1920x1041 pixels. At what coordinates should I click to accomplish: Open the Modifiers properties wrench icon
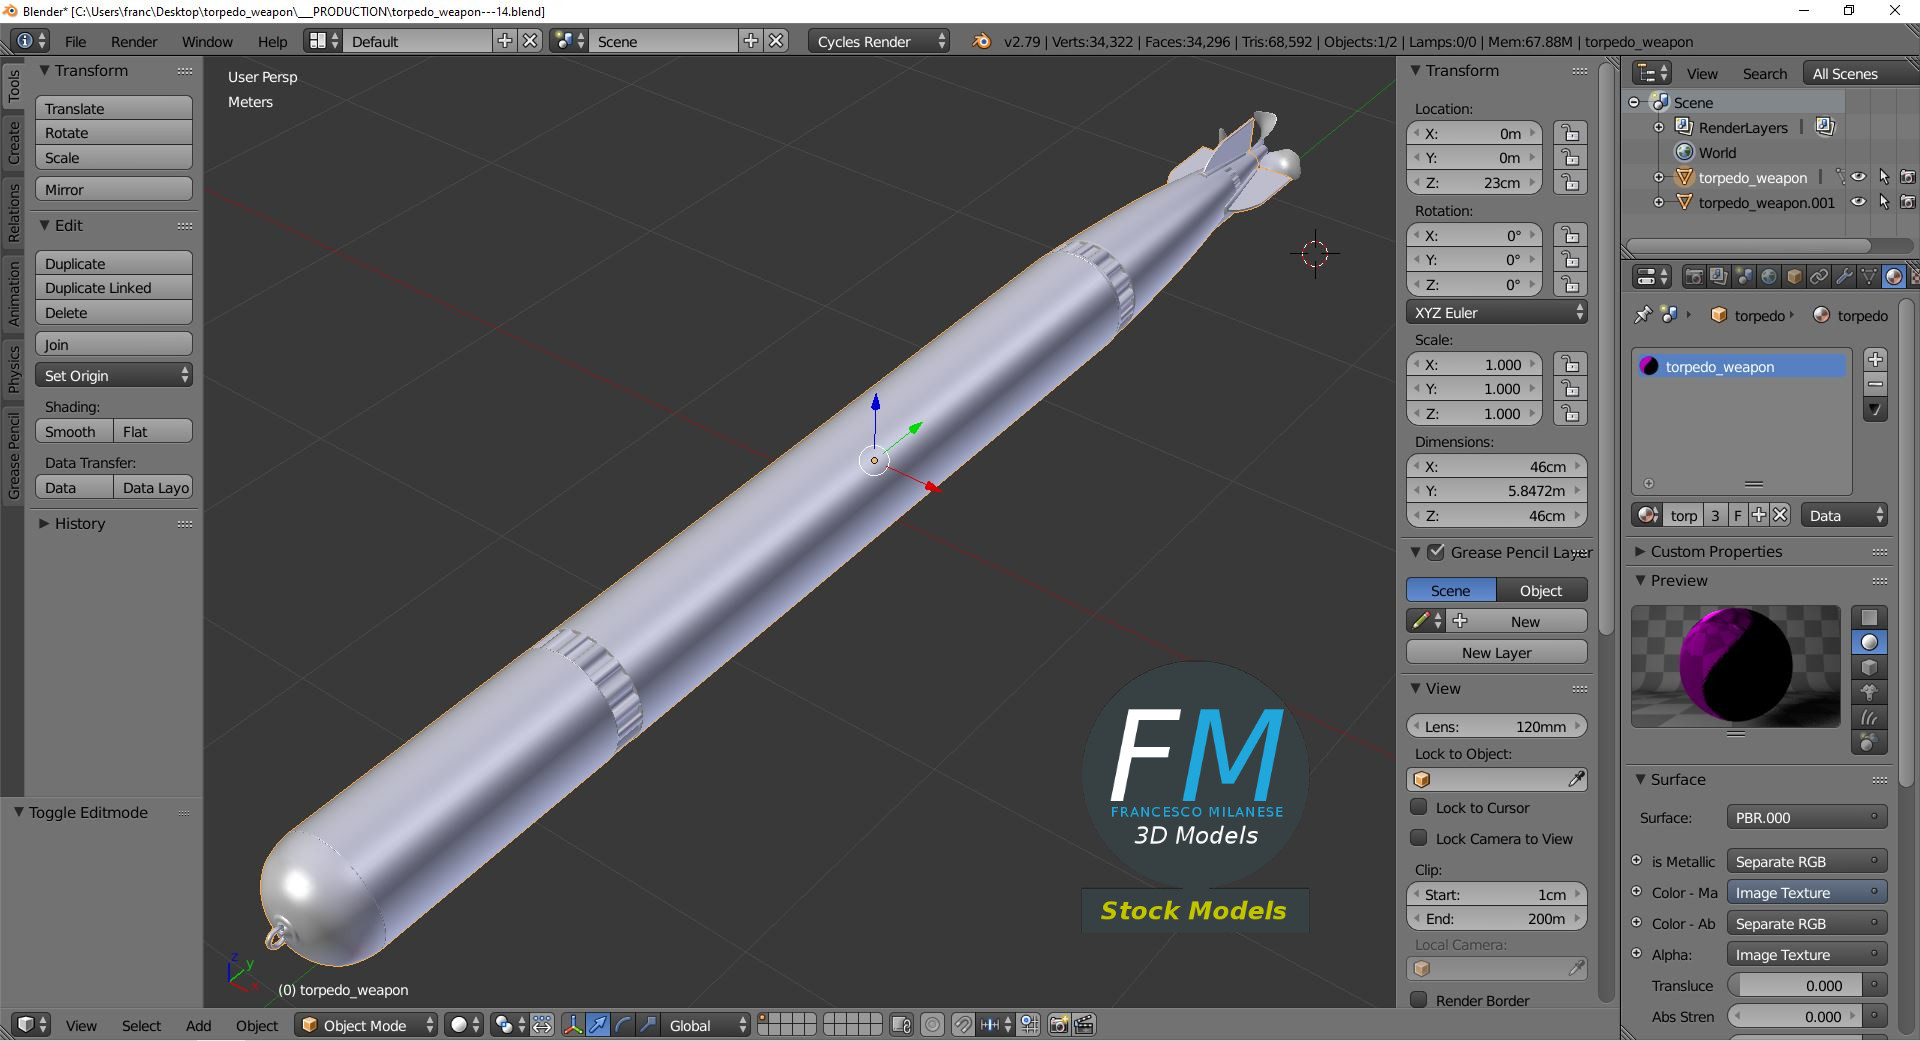[x=1844, y=277]
